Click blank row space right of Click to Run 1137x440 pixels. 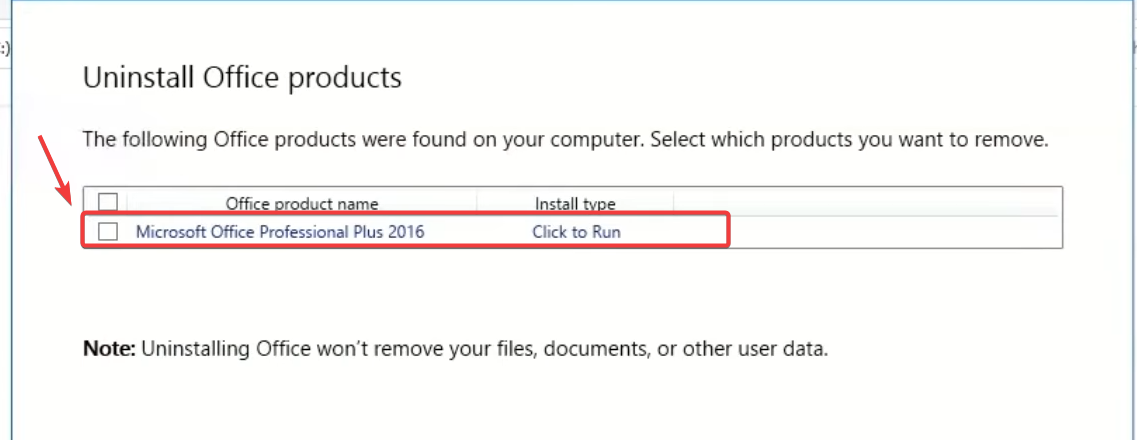[x=890, y=232]
